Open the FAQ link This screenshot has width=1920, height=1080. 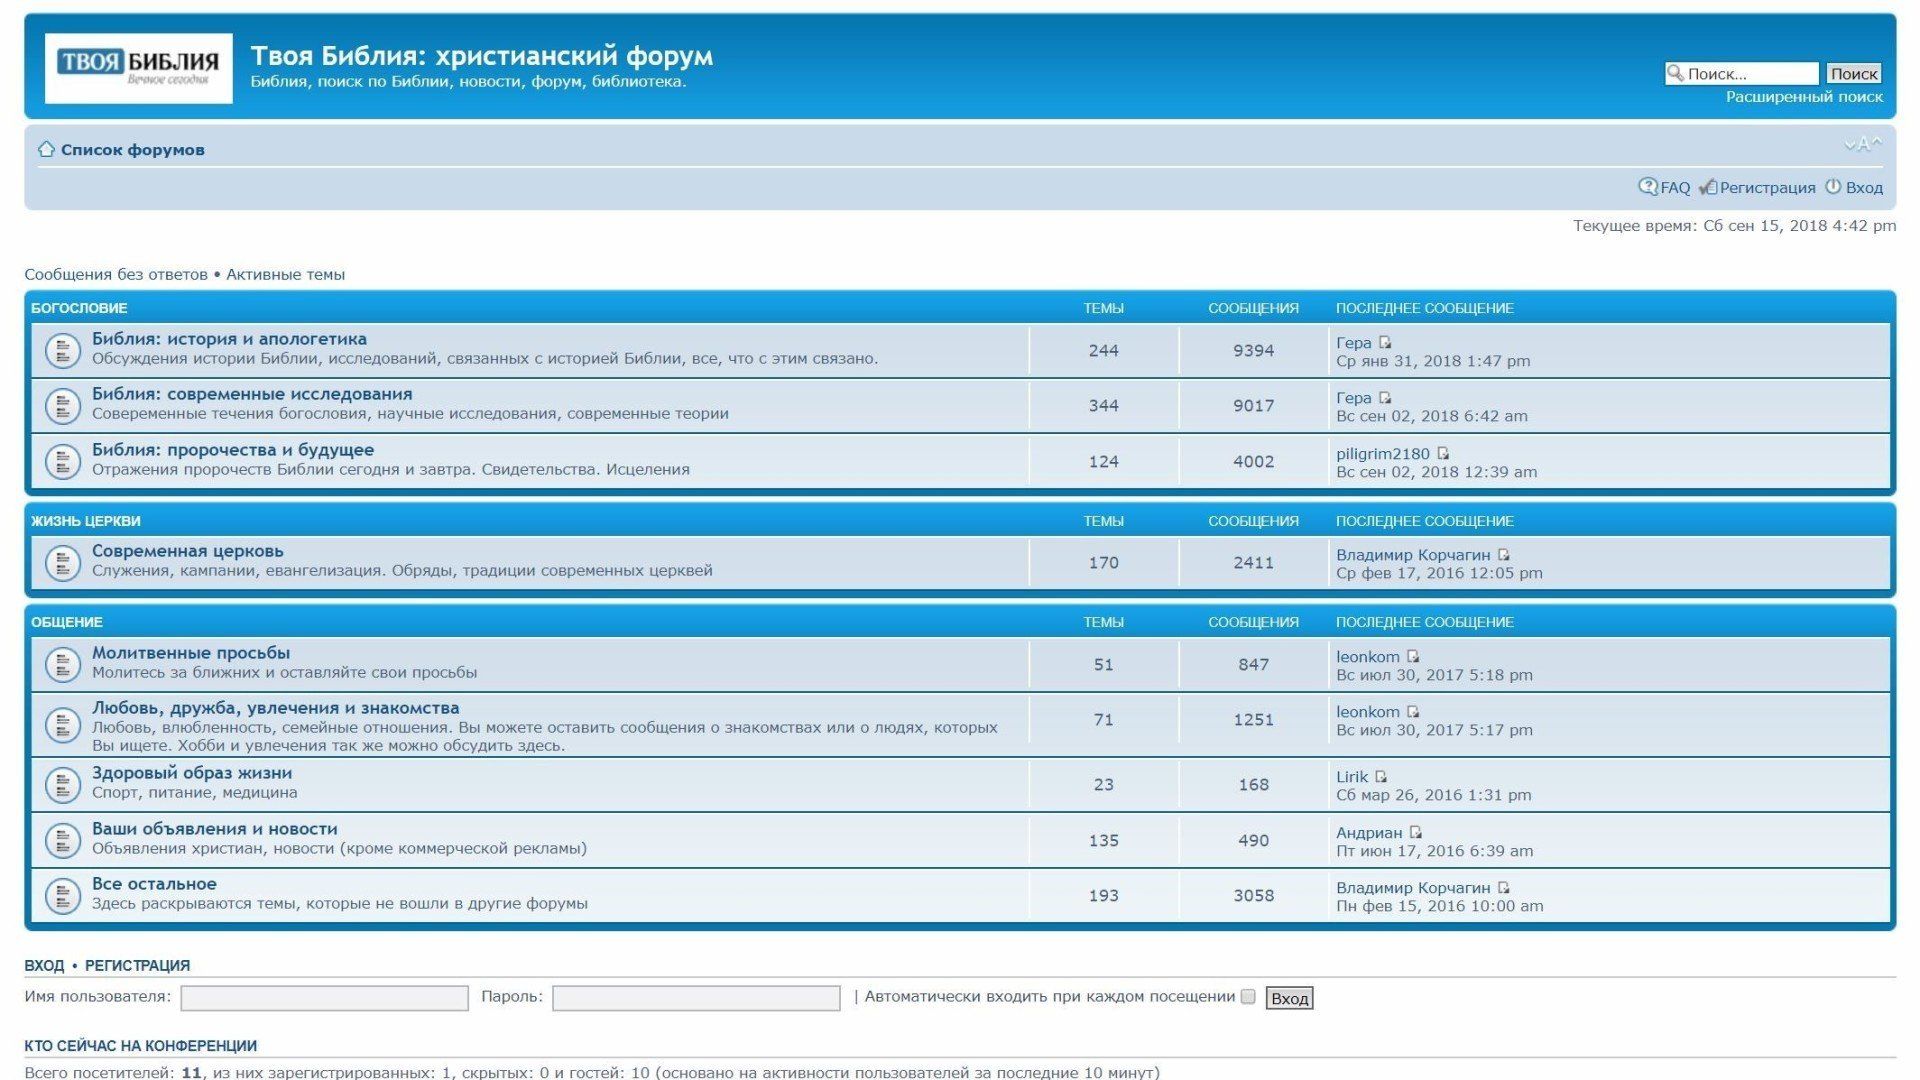coord(1675,188)
